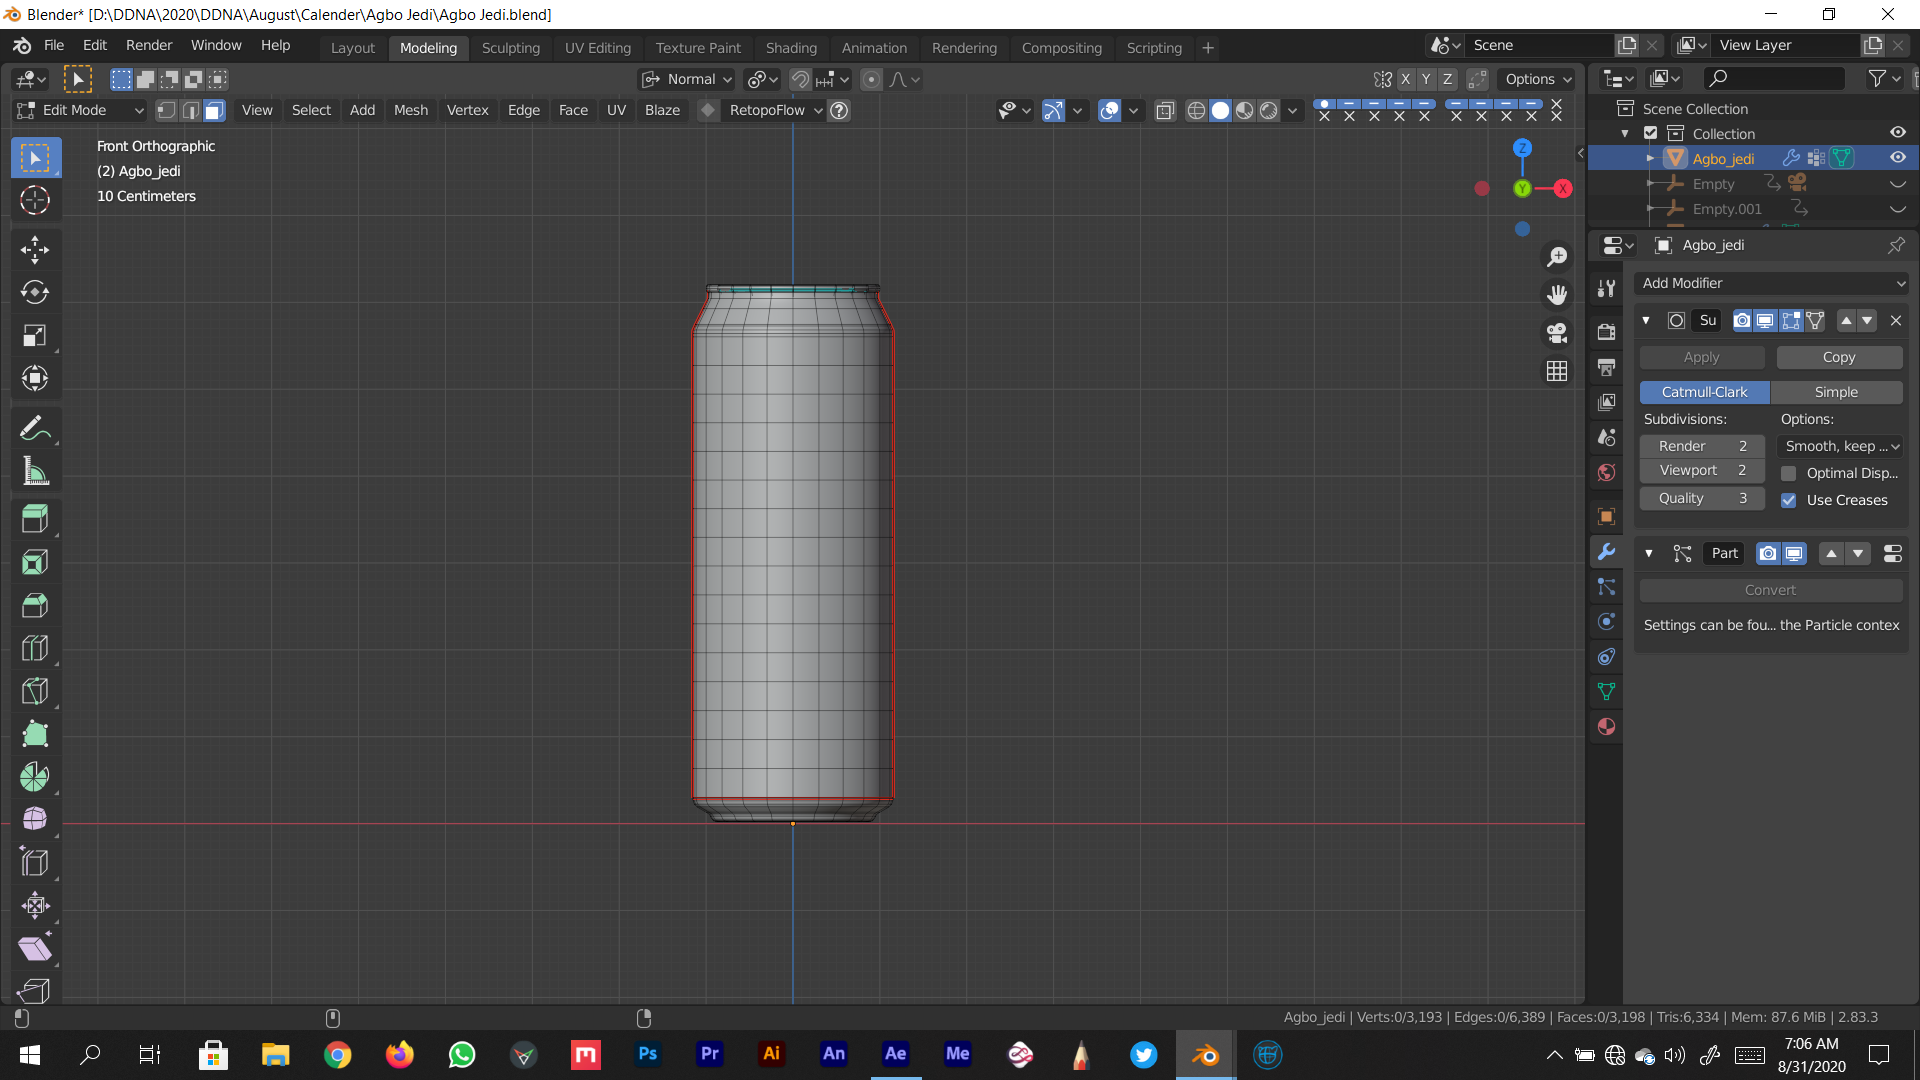Screen dimensions: 1920x1080
Task: Select the Simple subdivision type
Action: [1836, 392]
